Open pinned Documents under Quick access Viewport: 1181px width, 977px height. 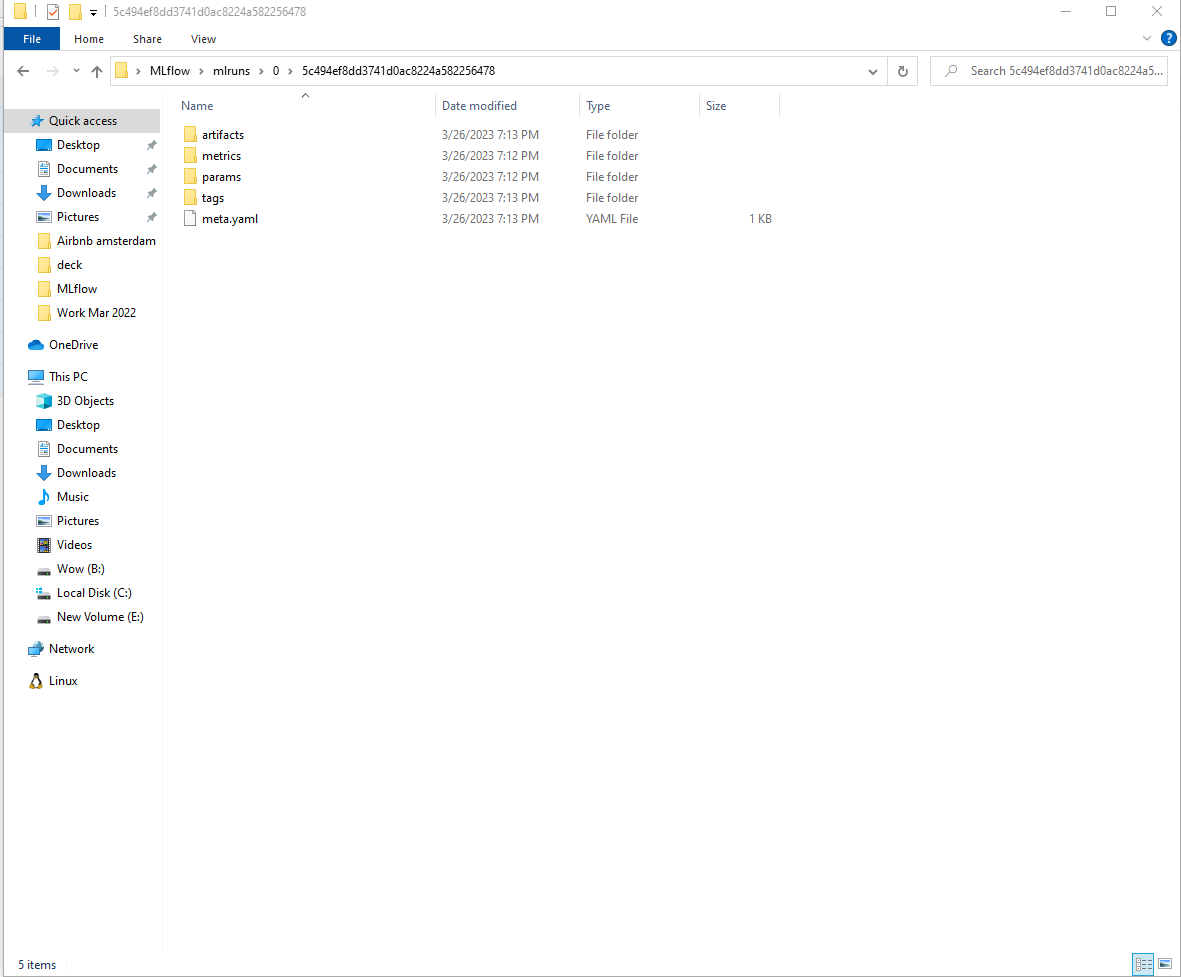pos(87,169)
